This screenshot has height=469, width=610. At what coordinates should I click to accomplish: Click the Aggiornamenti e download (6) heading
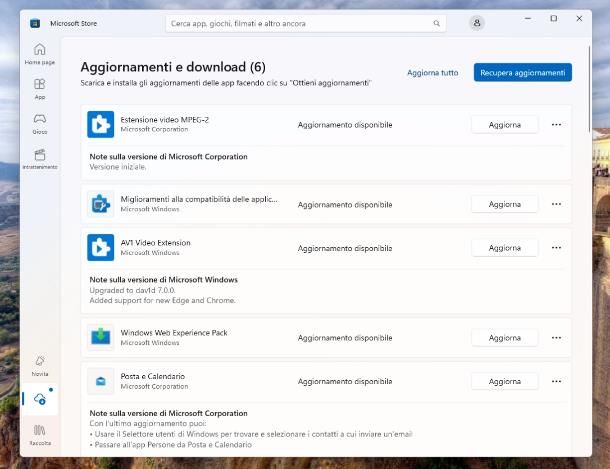pos(173,67)
